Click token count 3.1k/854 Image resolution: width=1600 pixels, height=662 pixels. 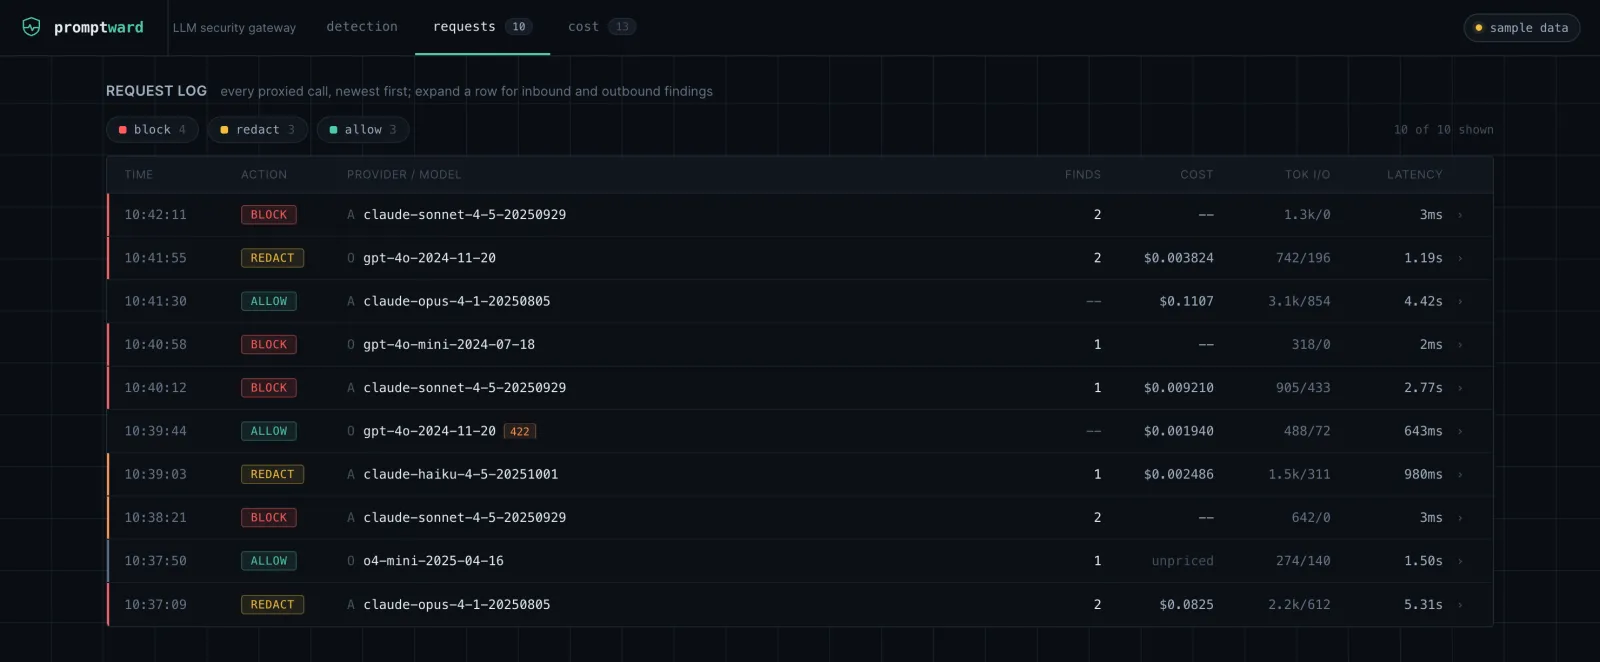pos(1299,301)
